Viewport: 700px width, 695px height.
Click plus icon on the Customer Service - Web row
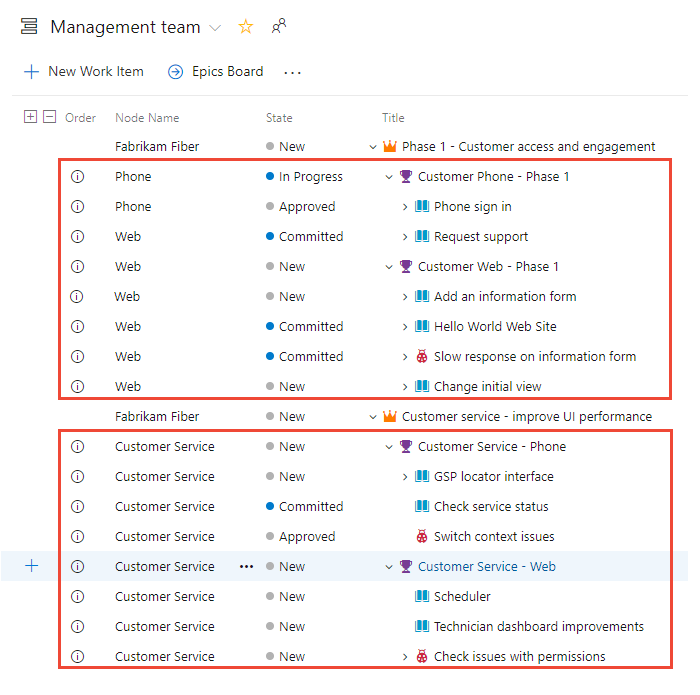click(x=31, y=566)
